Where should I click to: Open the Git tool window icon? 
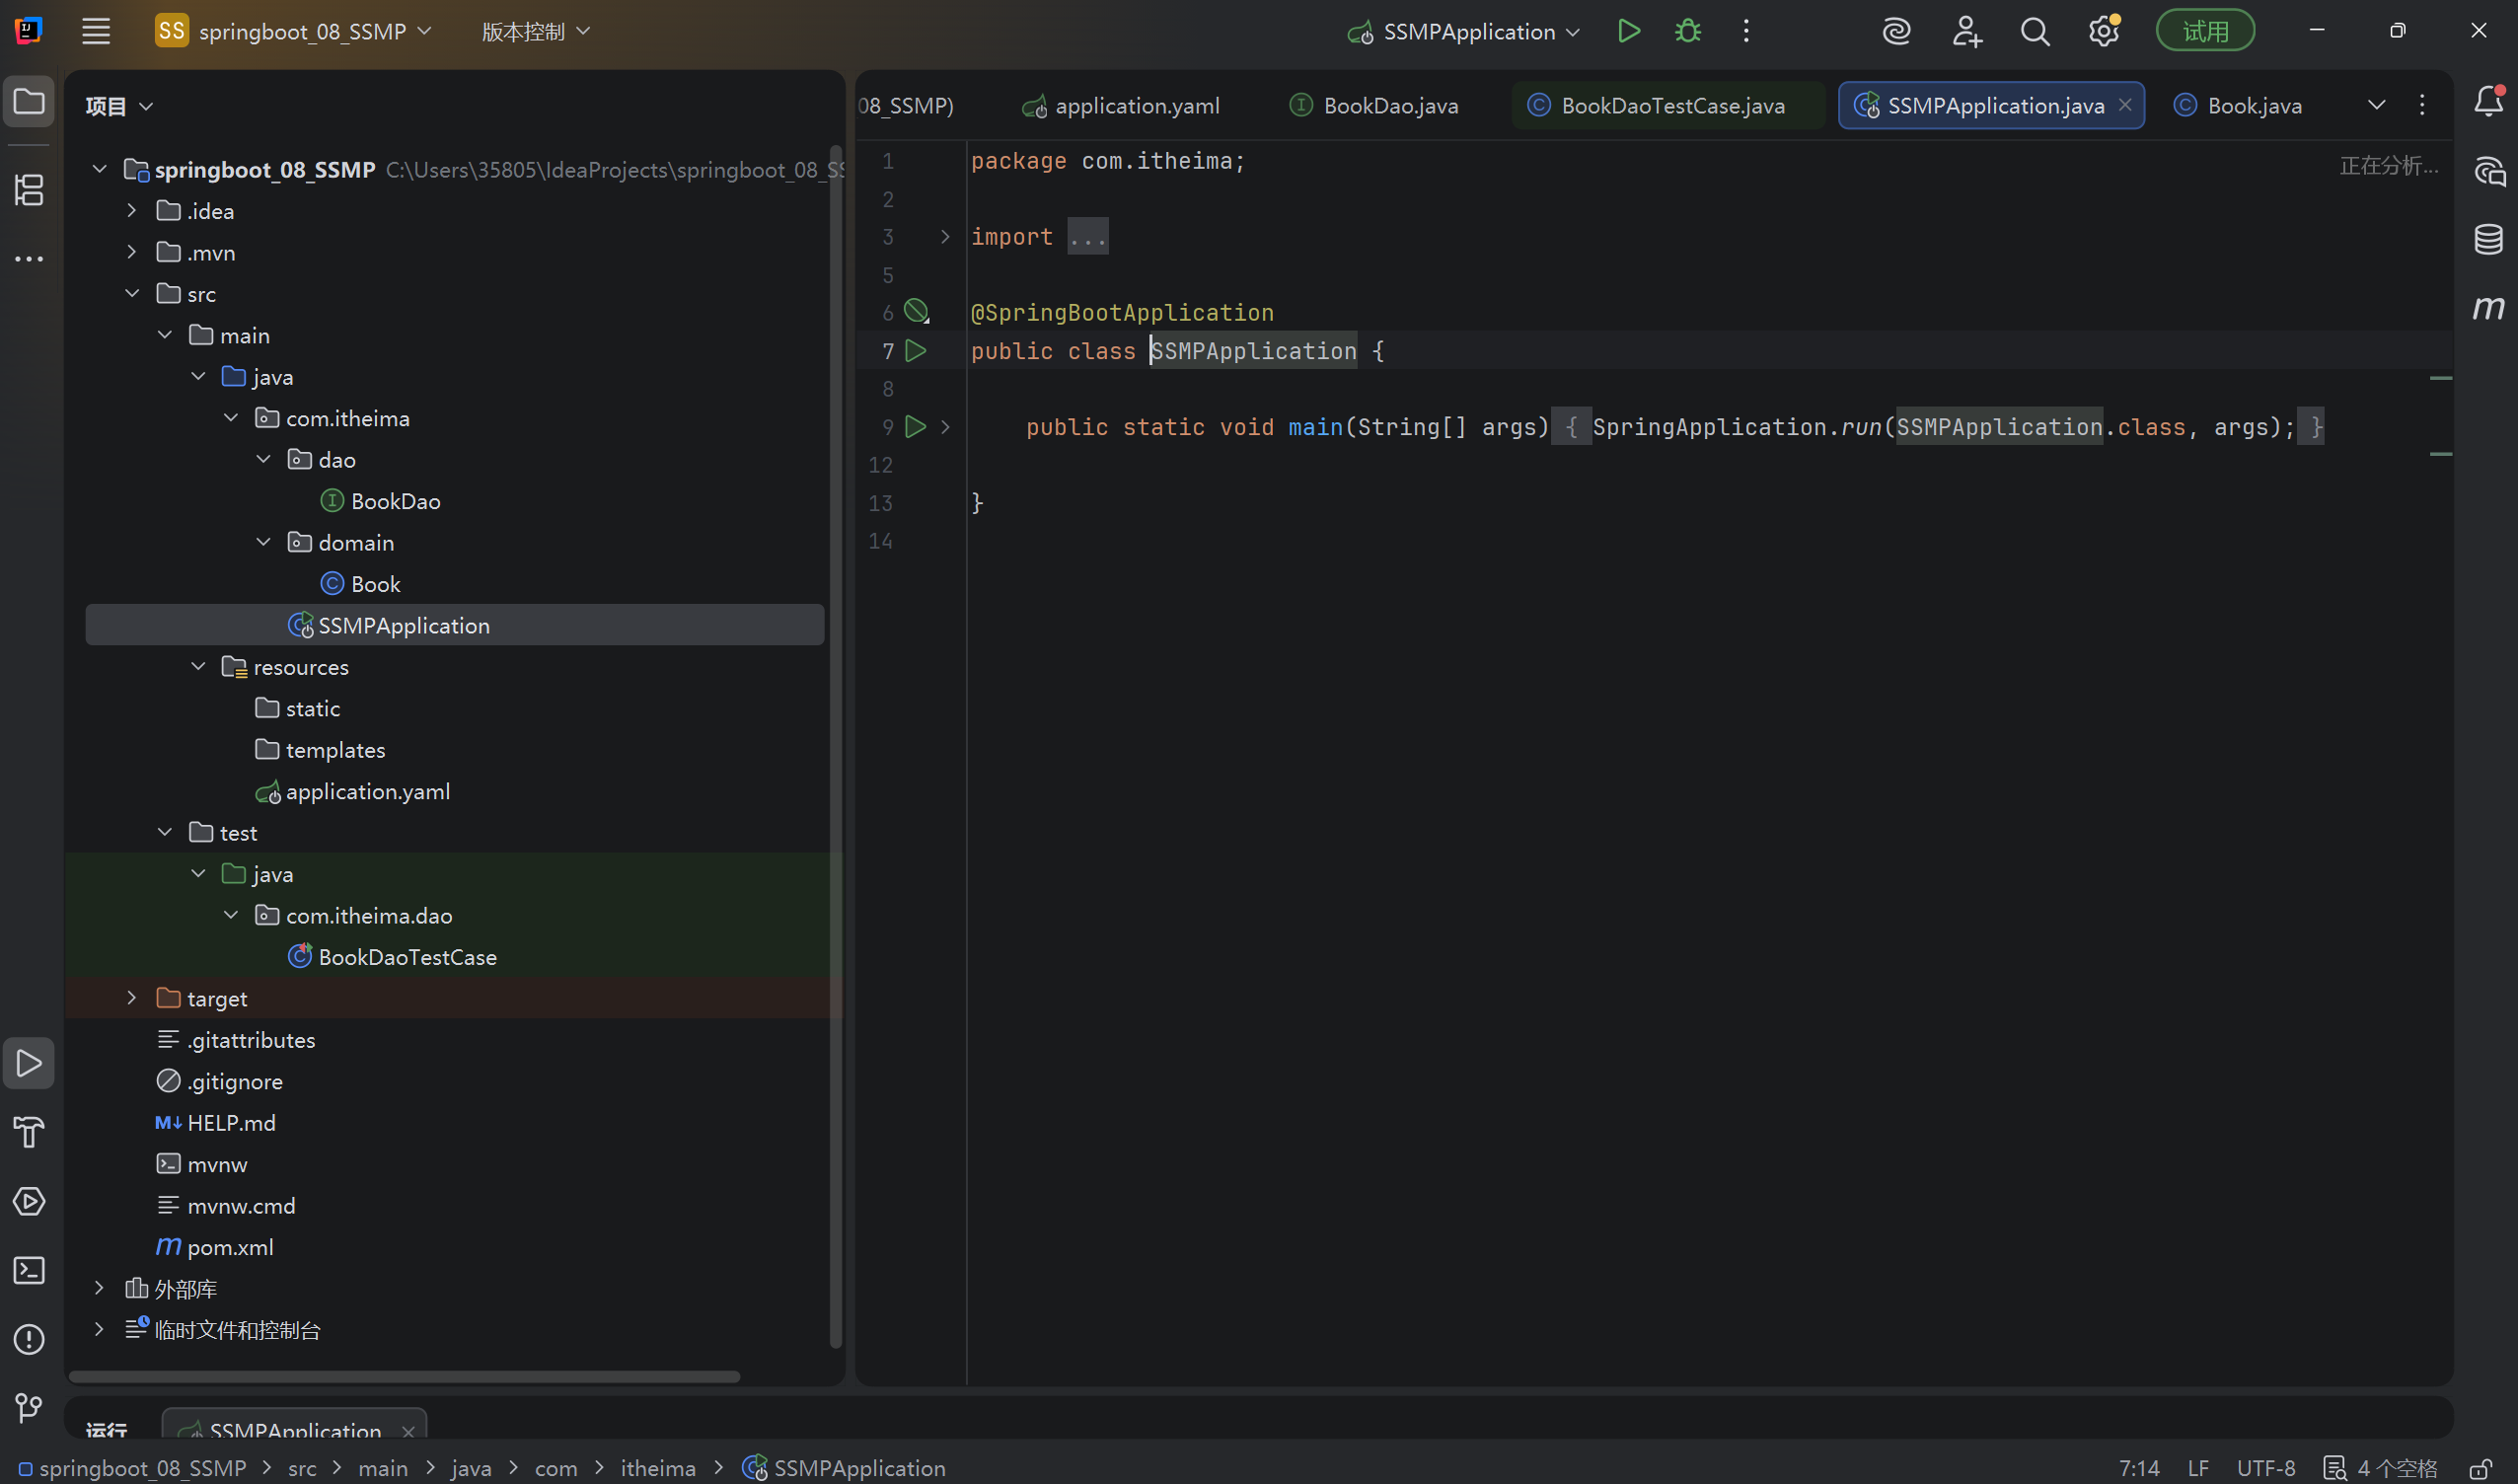pyautogui.click(x=29, y=1408)
